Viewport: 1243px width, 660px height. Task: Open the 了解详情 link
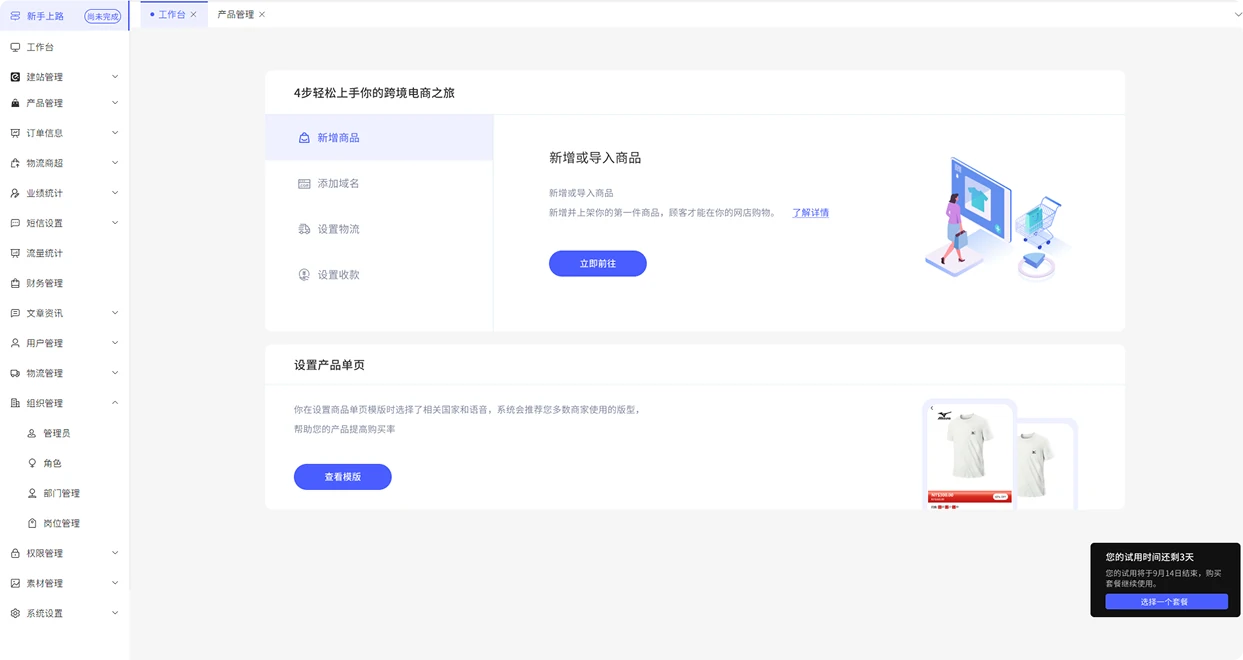coord(810,213)
